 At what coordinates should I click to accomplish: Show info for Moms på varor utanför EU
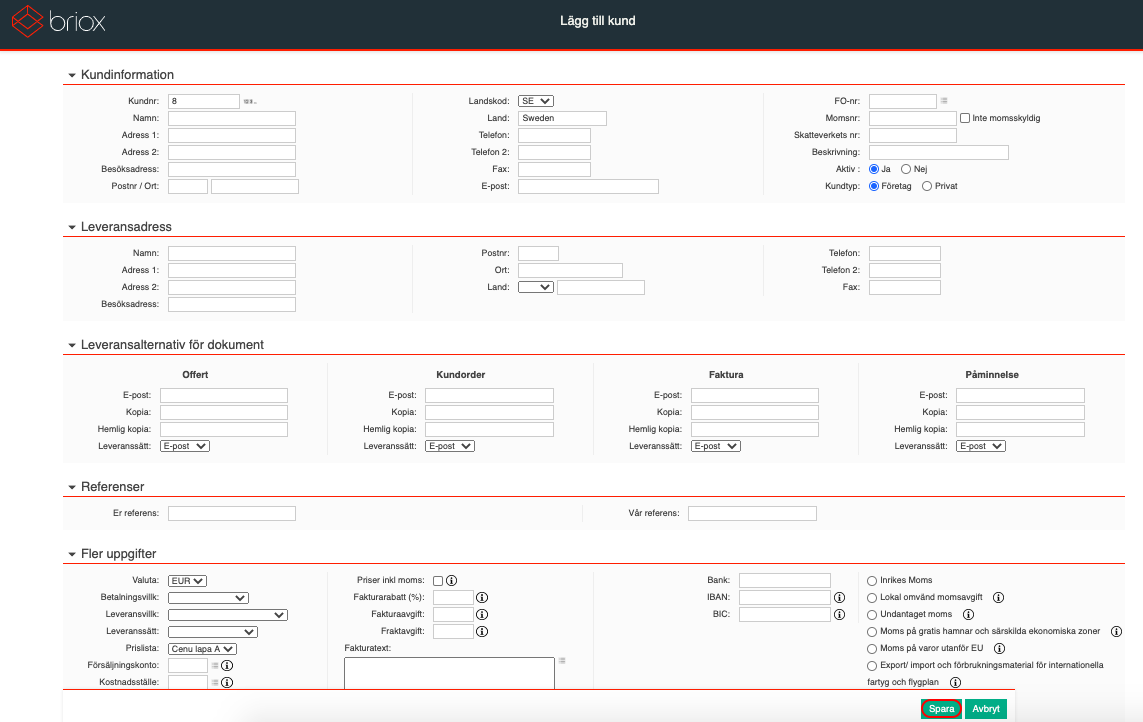(999, 648)
